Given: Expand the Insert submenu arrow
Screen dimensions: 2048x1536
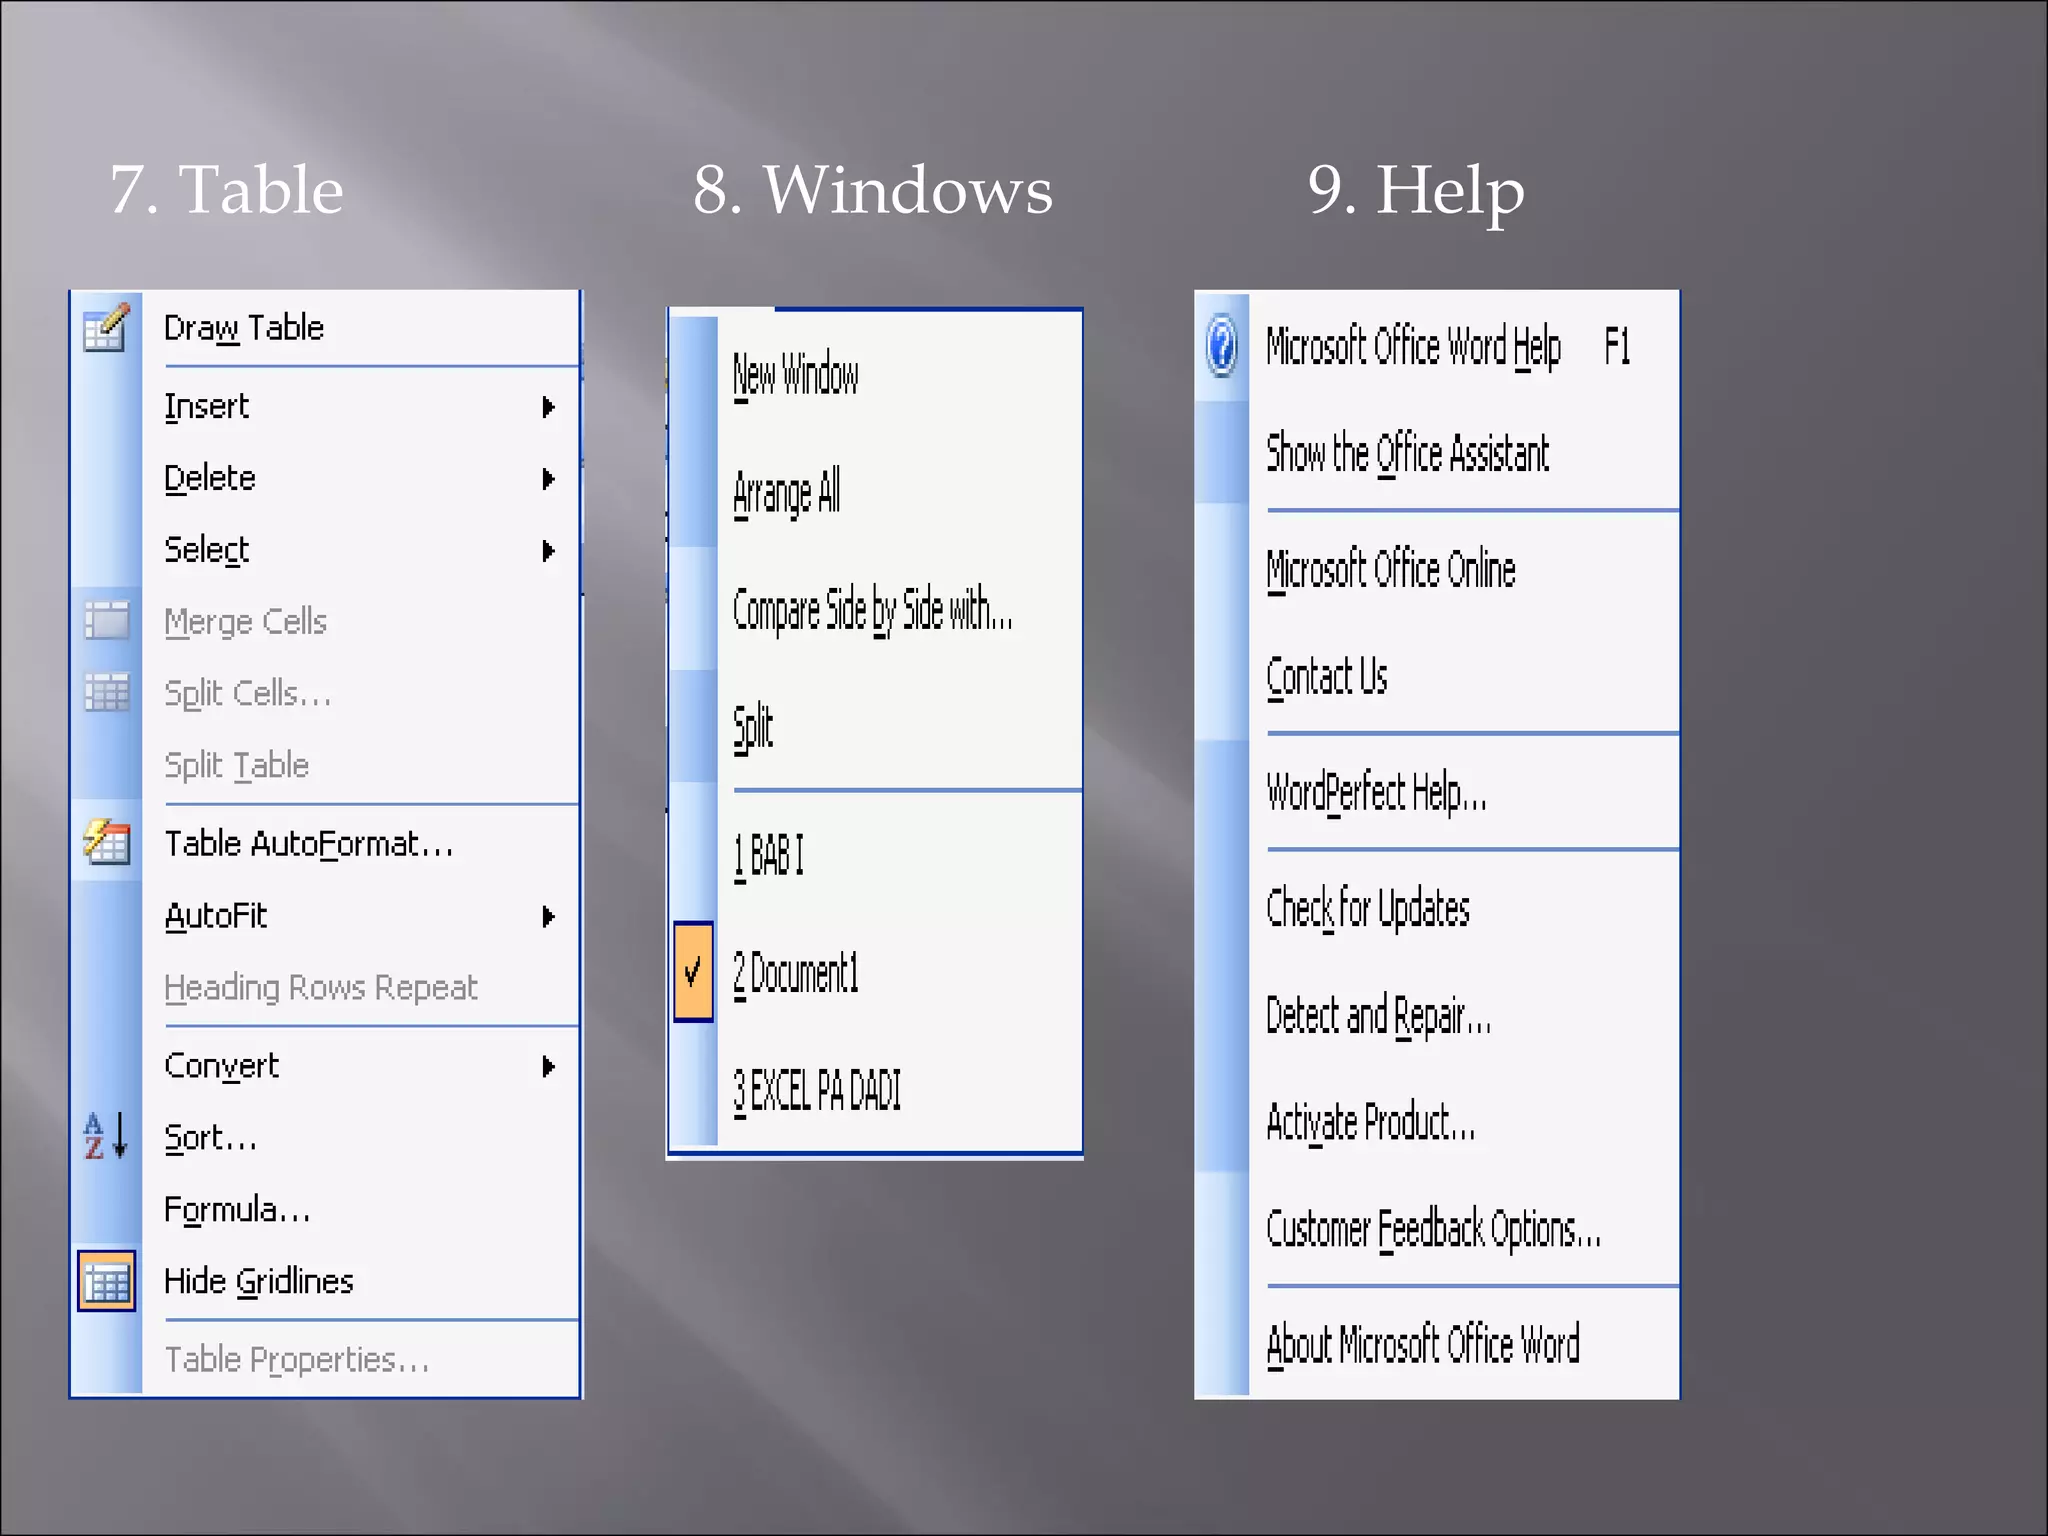Looking at the screenshot, I should 548,407.
